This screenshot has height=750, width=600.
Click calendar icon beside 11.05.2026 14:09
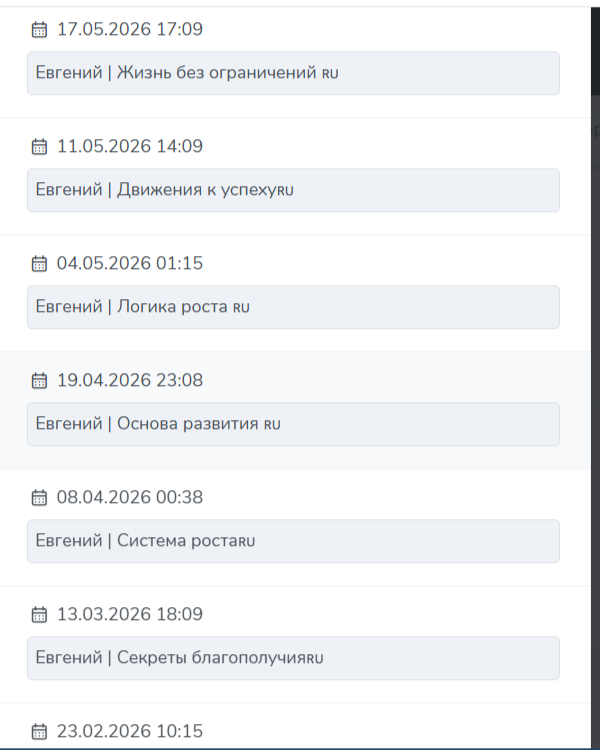[x=39, y=146]
